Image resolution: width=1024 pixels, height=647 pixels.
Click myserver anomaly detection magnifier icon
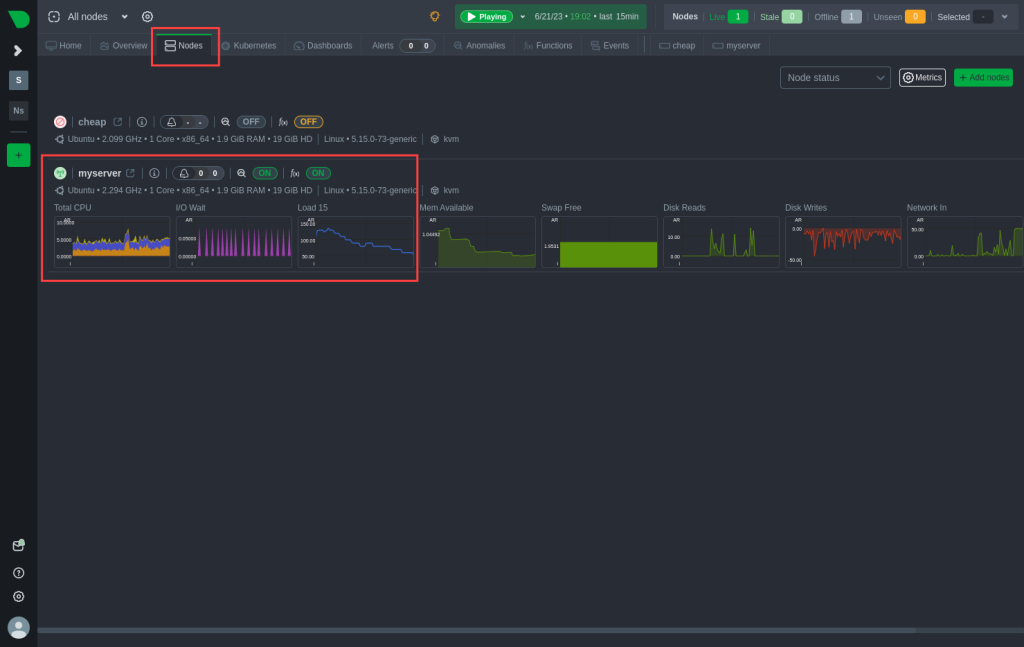point(242,173)
